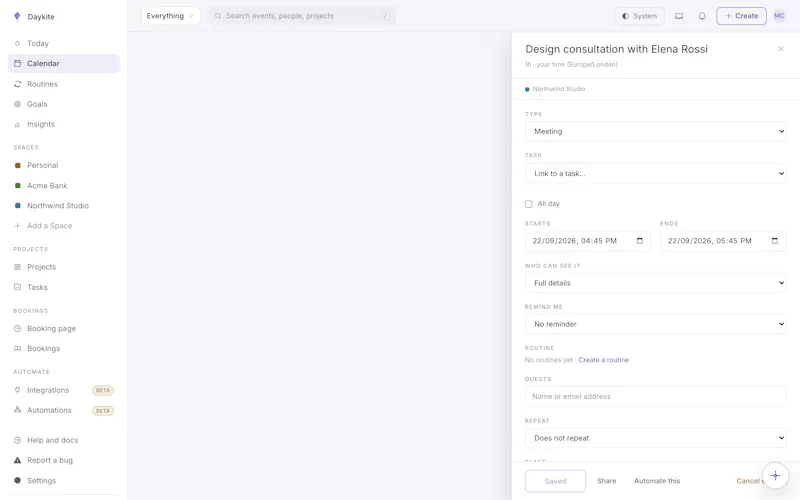This screenshot has height=500, width=800.
Task: Go to the Goals page
Action: point(64,104)
